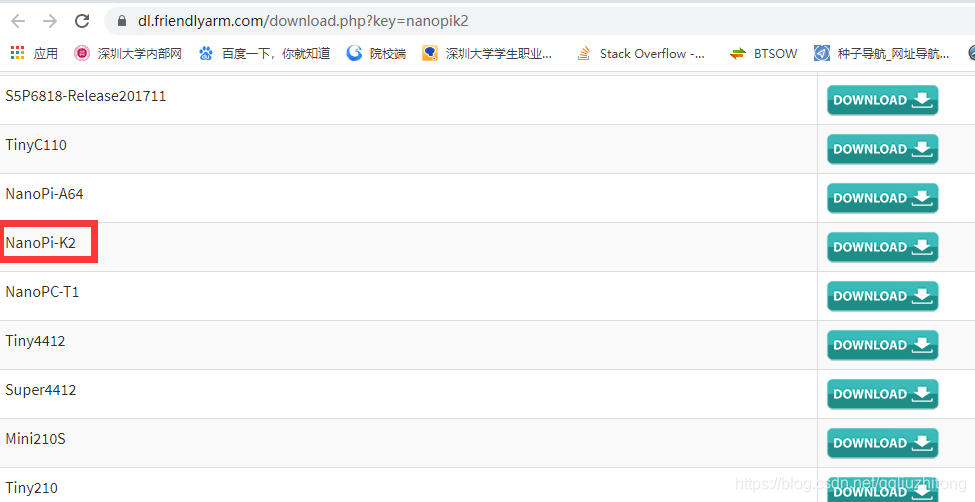Click the Mini210S row text
This screenshot has width=975, height=502.
35,439
